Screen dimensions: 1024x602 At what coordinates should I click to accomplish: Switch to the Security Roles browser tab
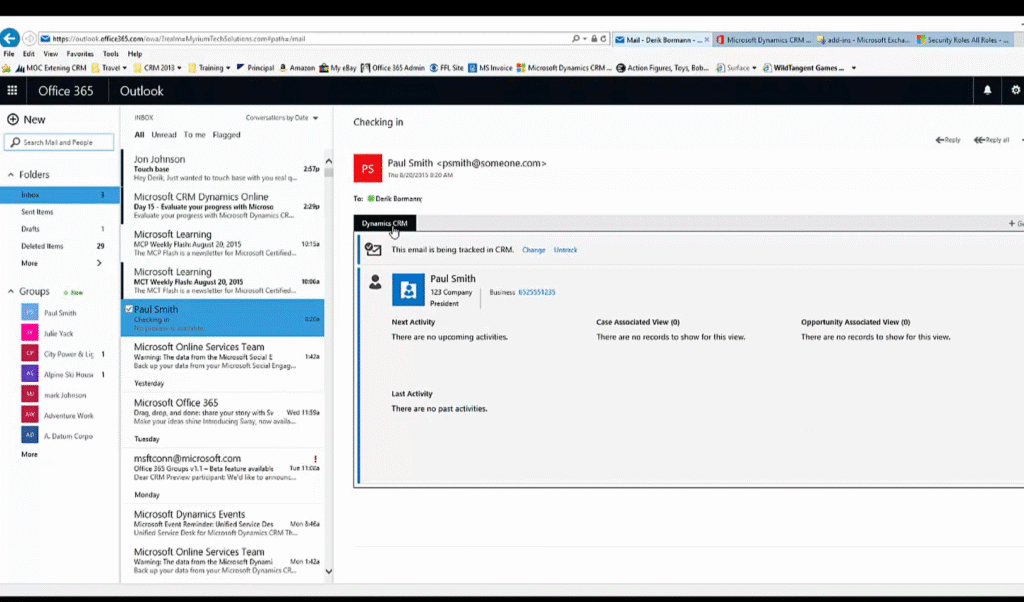pyautogui.click(x=964, y=40)
